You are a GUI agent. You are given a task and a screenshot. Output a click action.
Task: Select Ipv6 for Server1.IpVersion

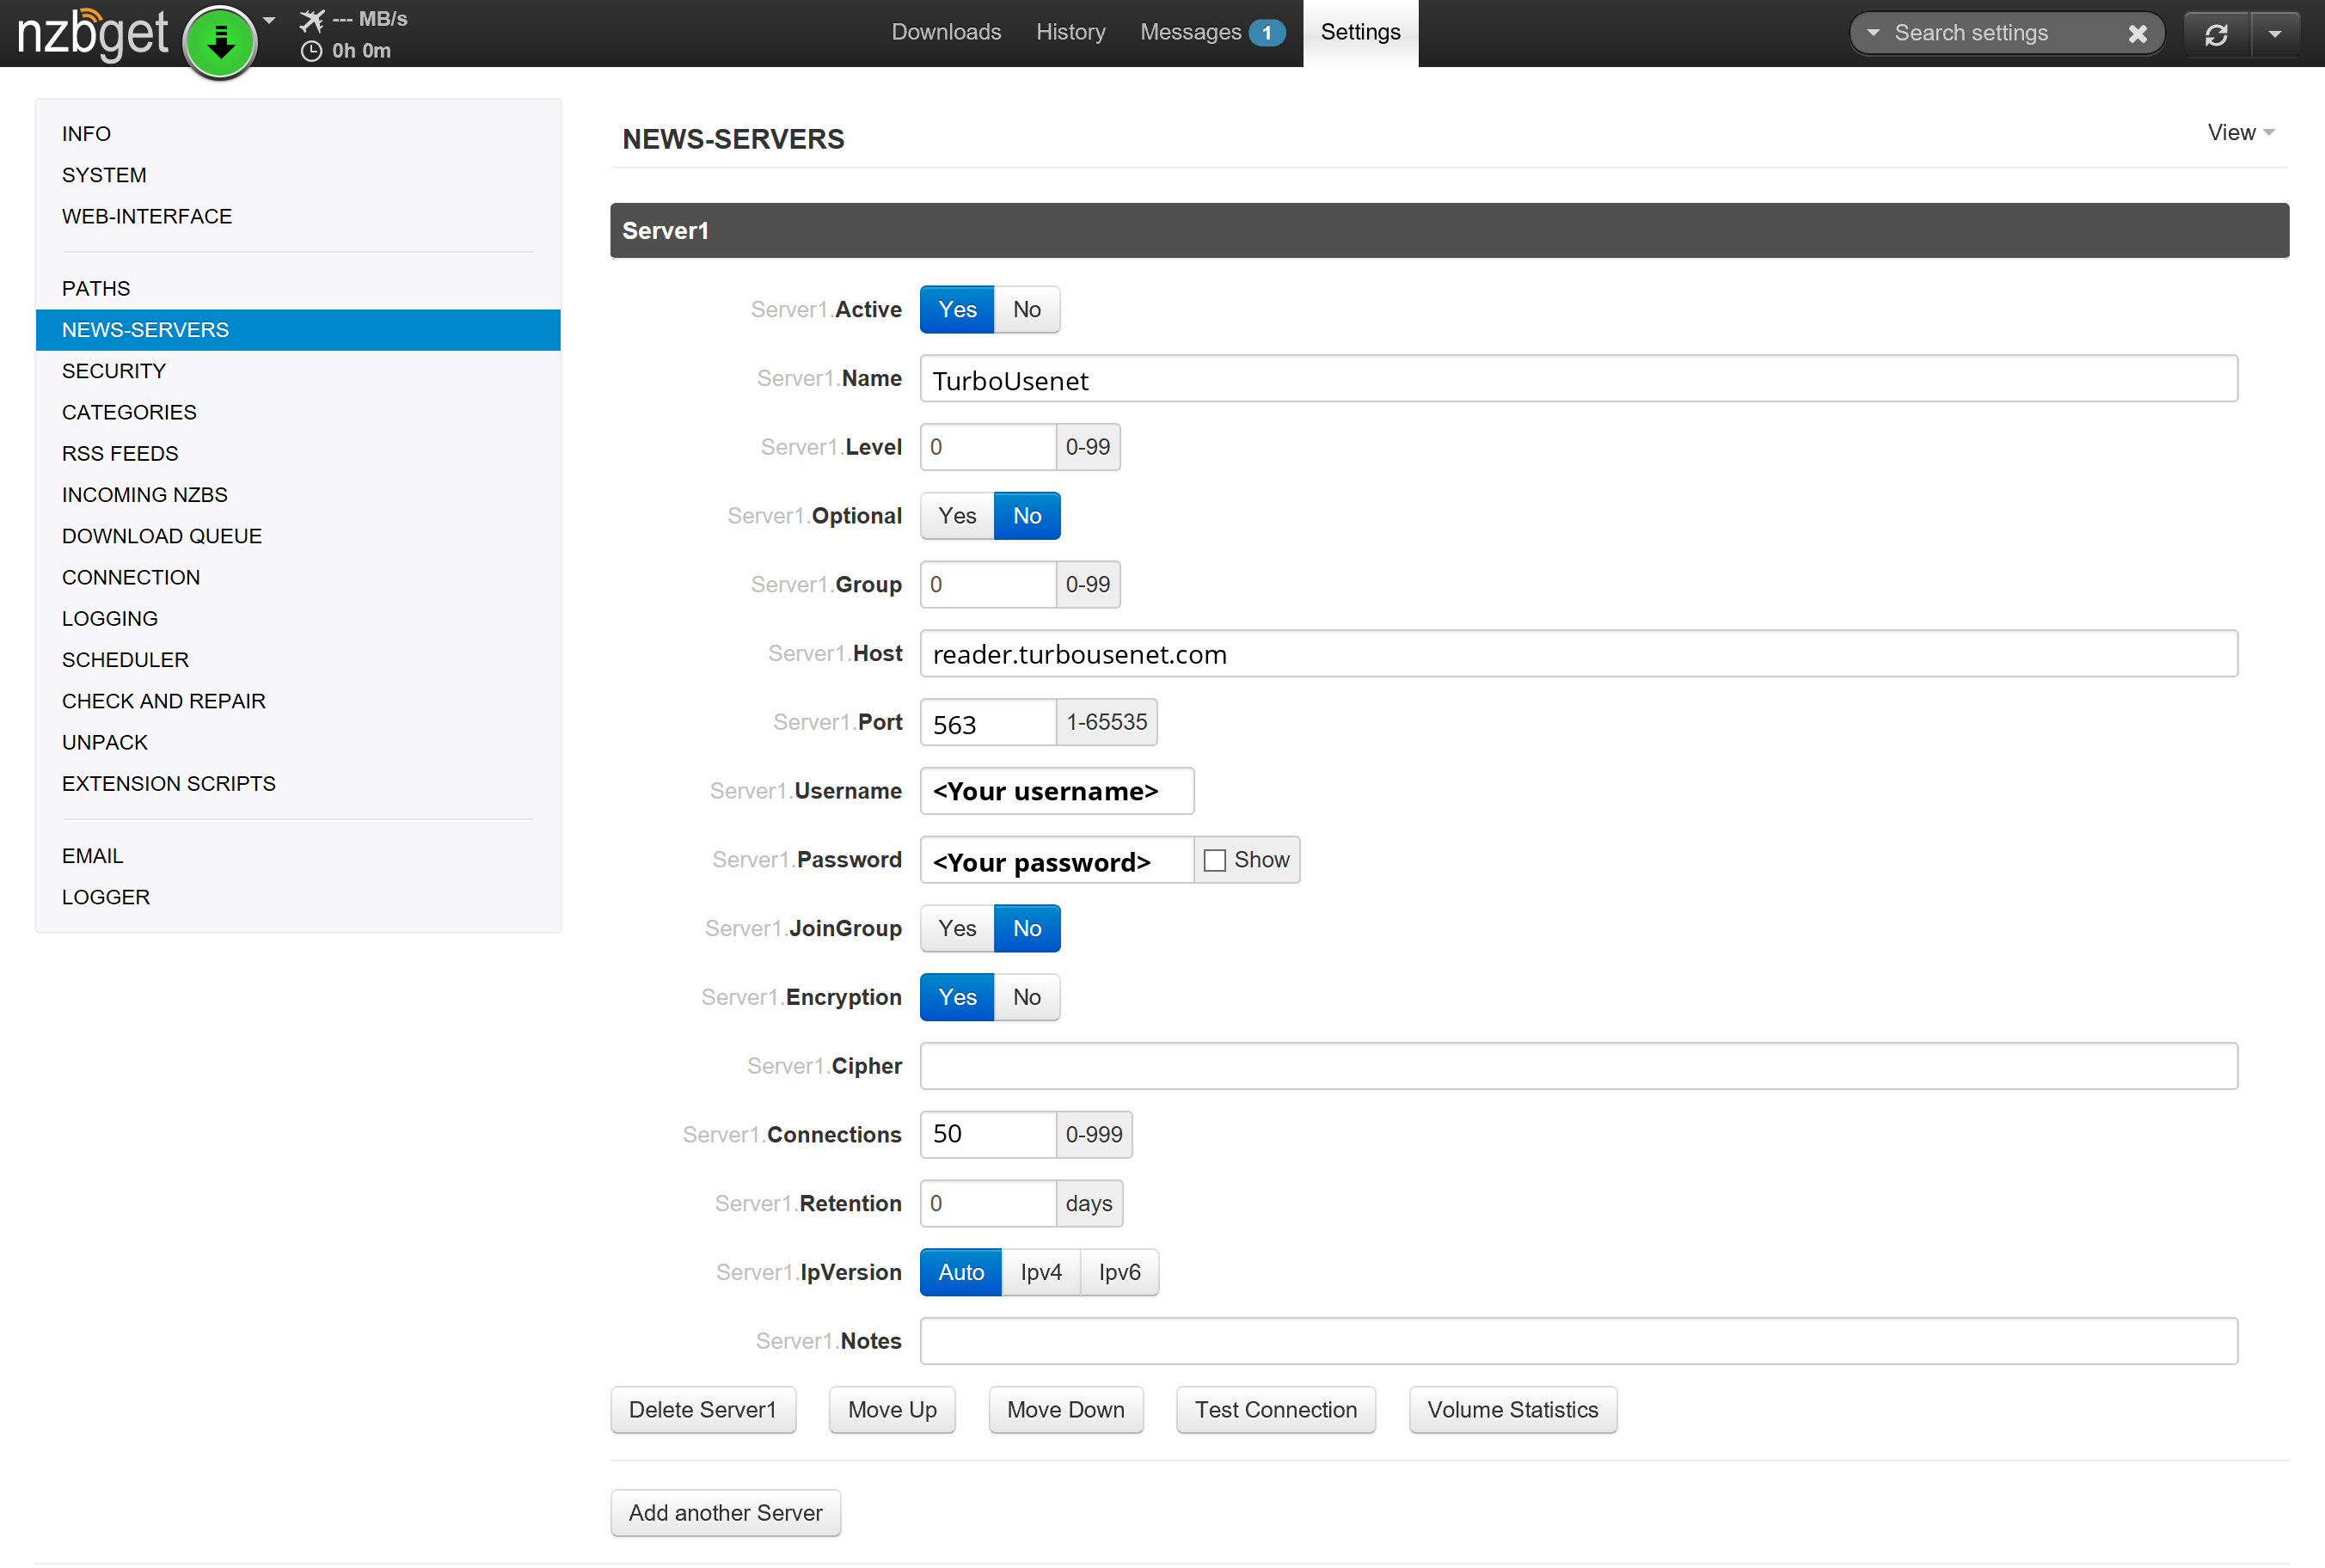pos(1120,1273)
